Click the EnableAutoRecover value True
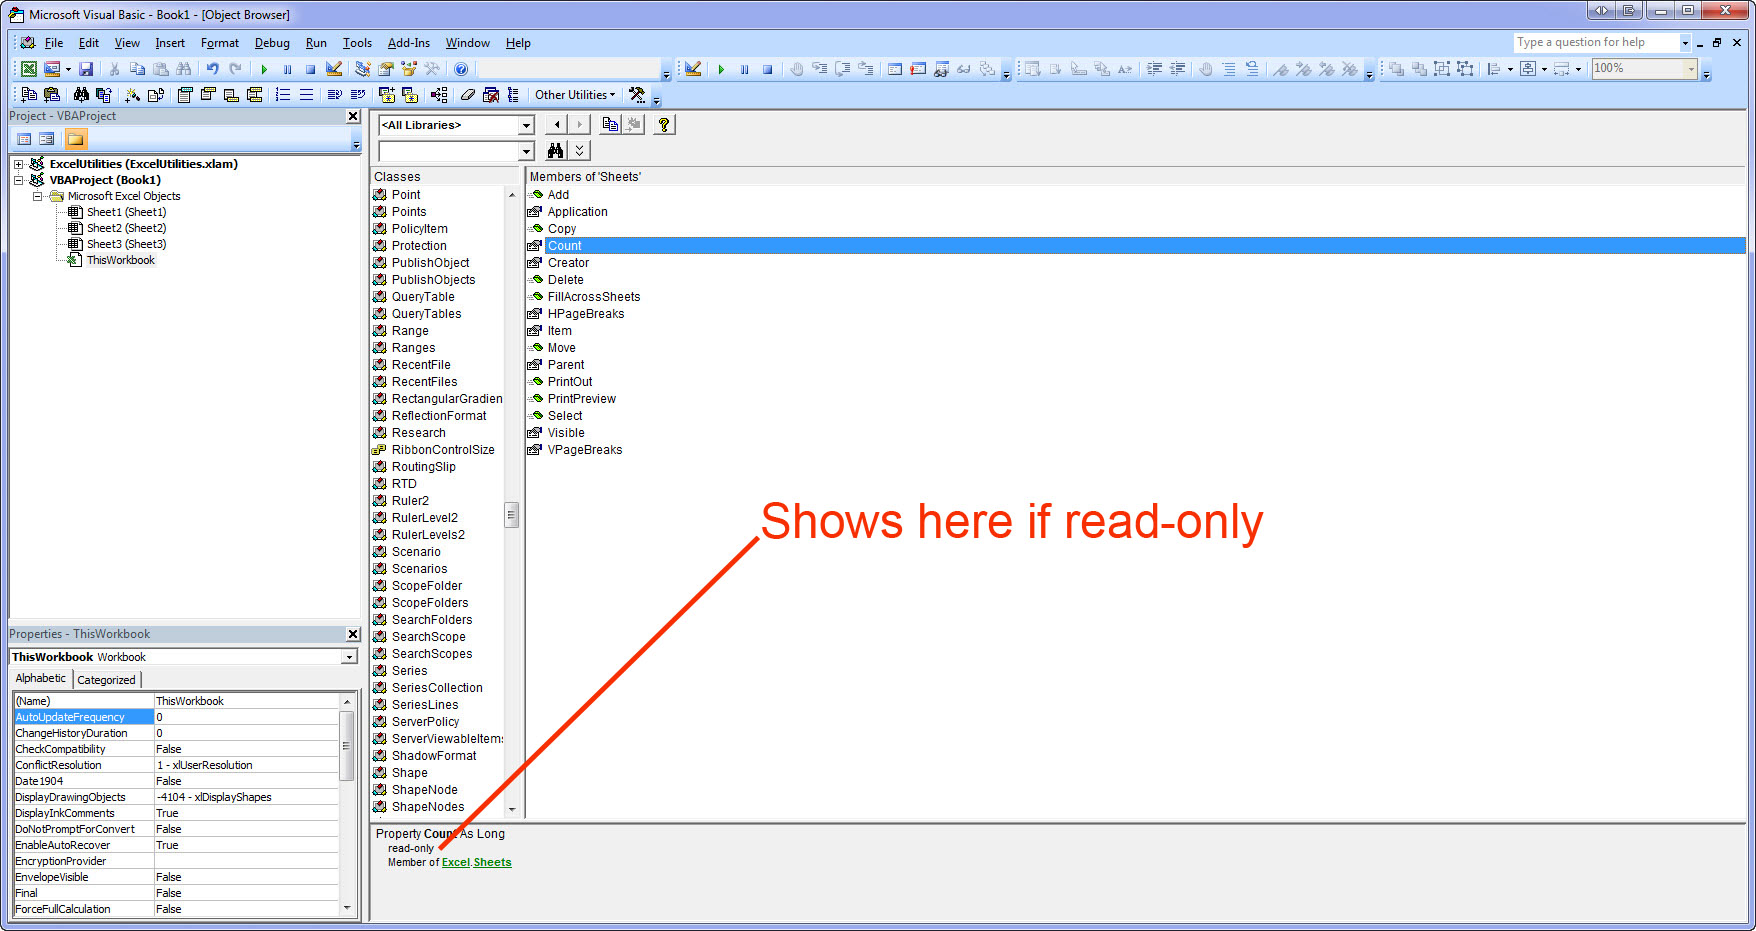Screen dimensions: 1756x931 (167, 845)
